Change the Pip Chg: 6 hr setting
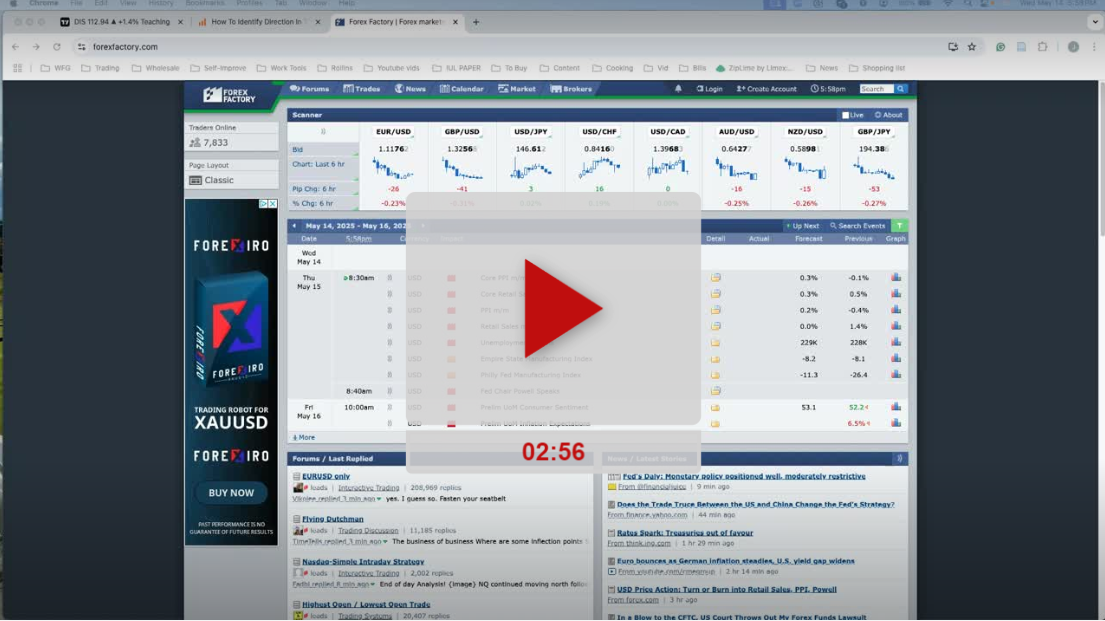Screen dimensions: 1105x621 (323, 189)
